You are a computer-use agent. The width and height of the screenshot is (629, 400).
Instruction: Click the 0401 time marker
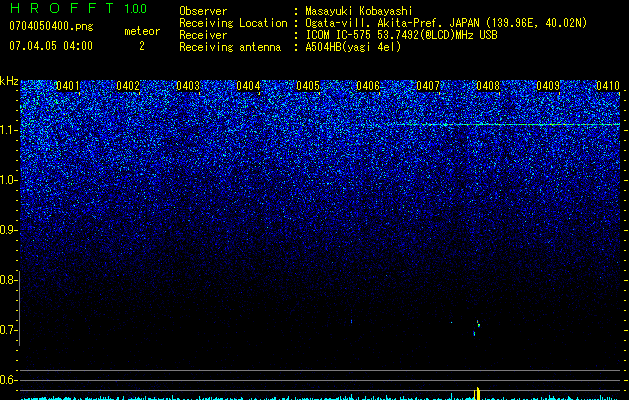[67, 86]
